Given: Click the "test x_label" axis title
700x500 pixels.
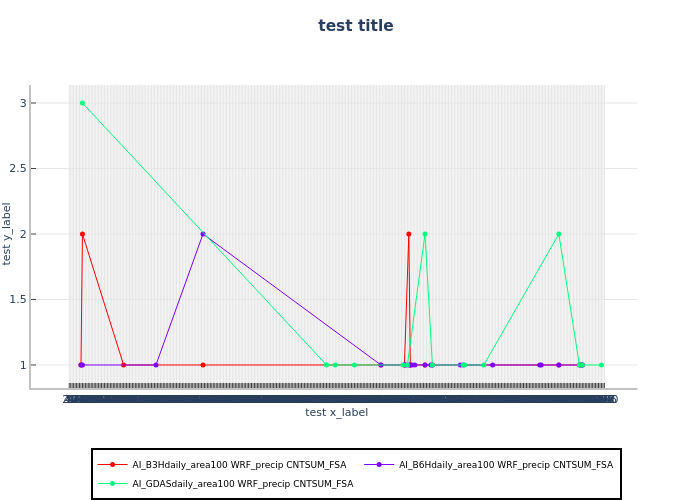Looking at the screenshot, I should pos(336,412).
